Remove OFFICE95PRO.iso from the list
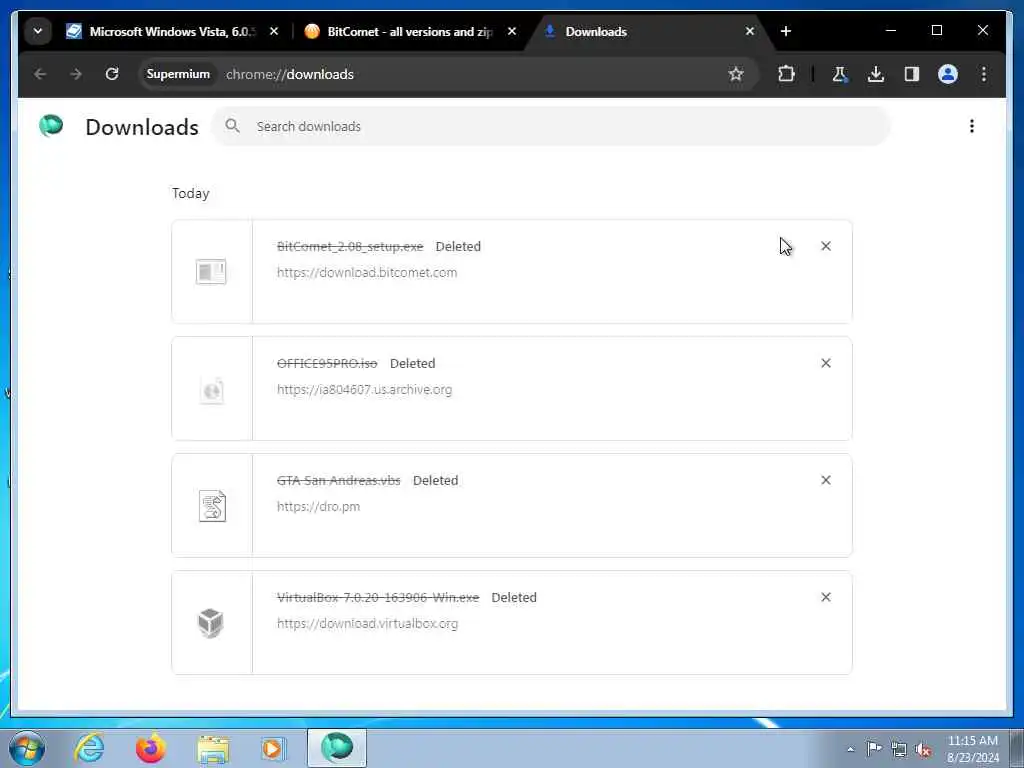1024x768 pixels. pyautogui.click(x=825, y=363)
